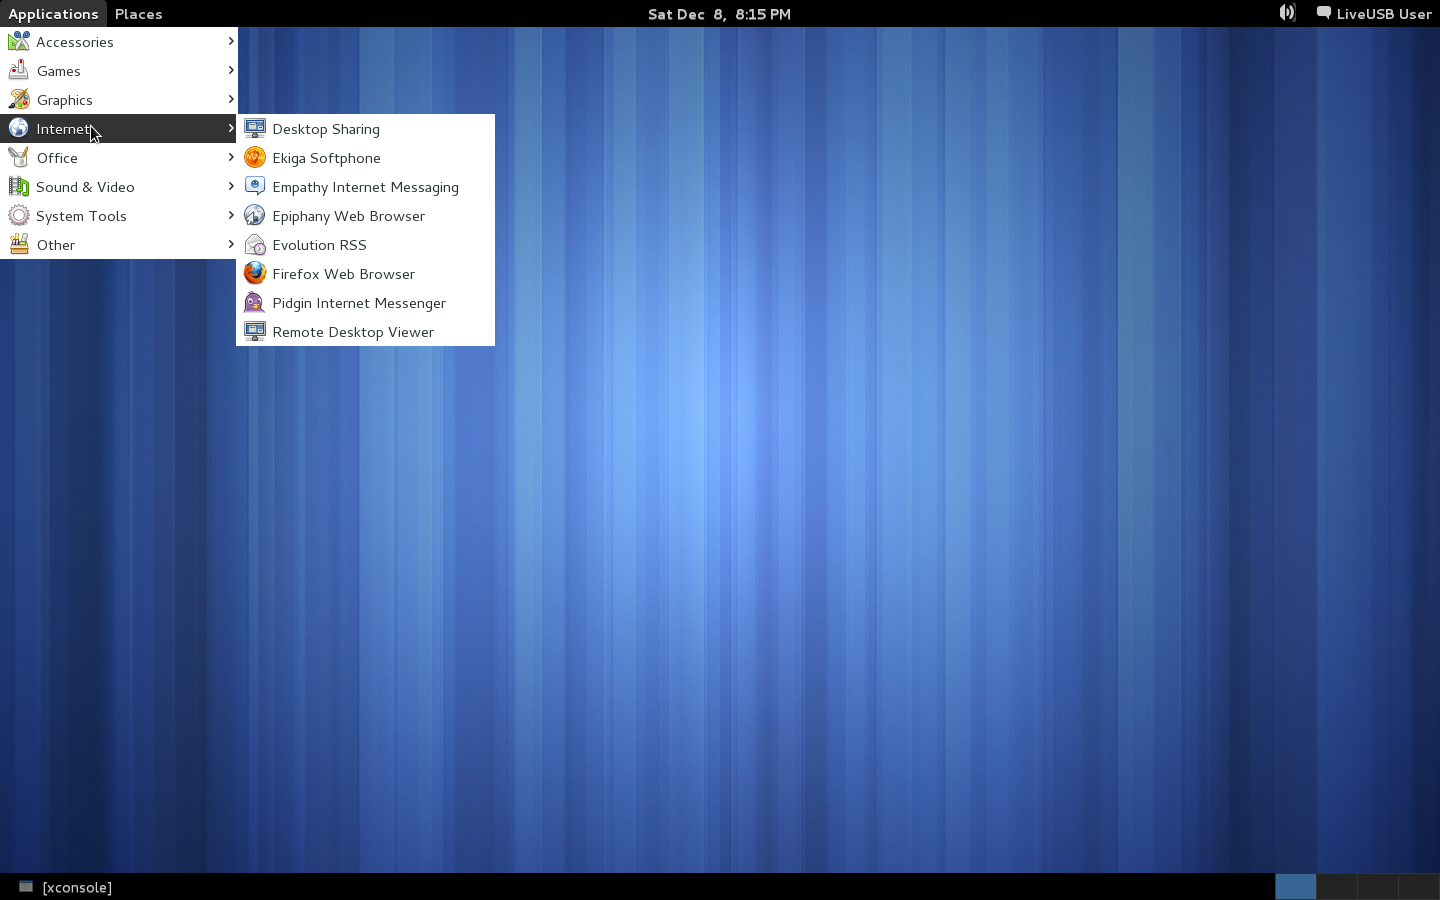Viewport: 1440px width, 900px height.
Task: Select the Sound & Video menu entry
Action: 119,186
